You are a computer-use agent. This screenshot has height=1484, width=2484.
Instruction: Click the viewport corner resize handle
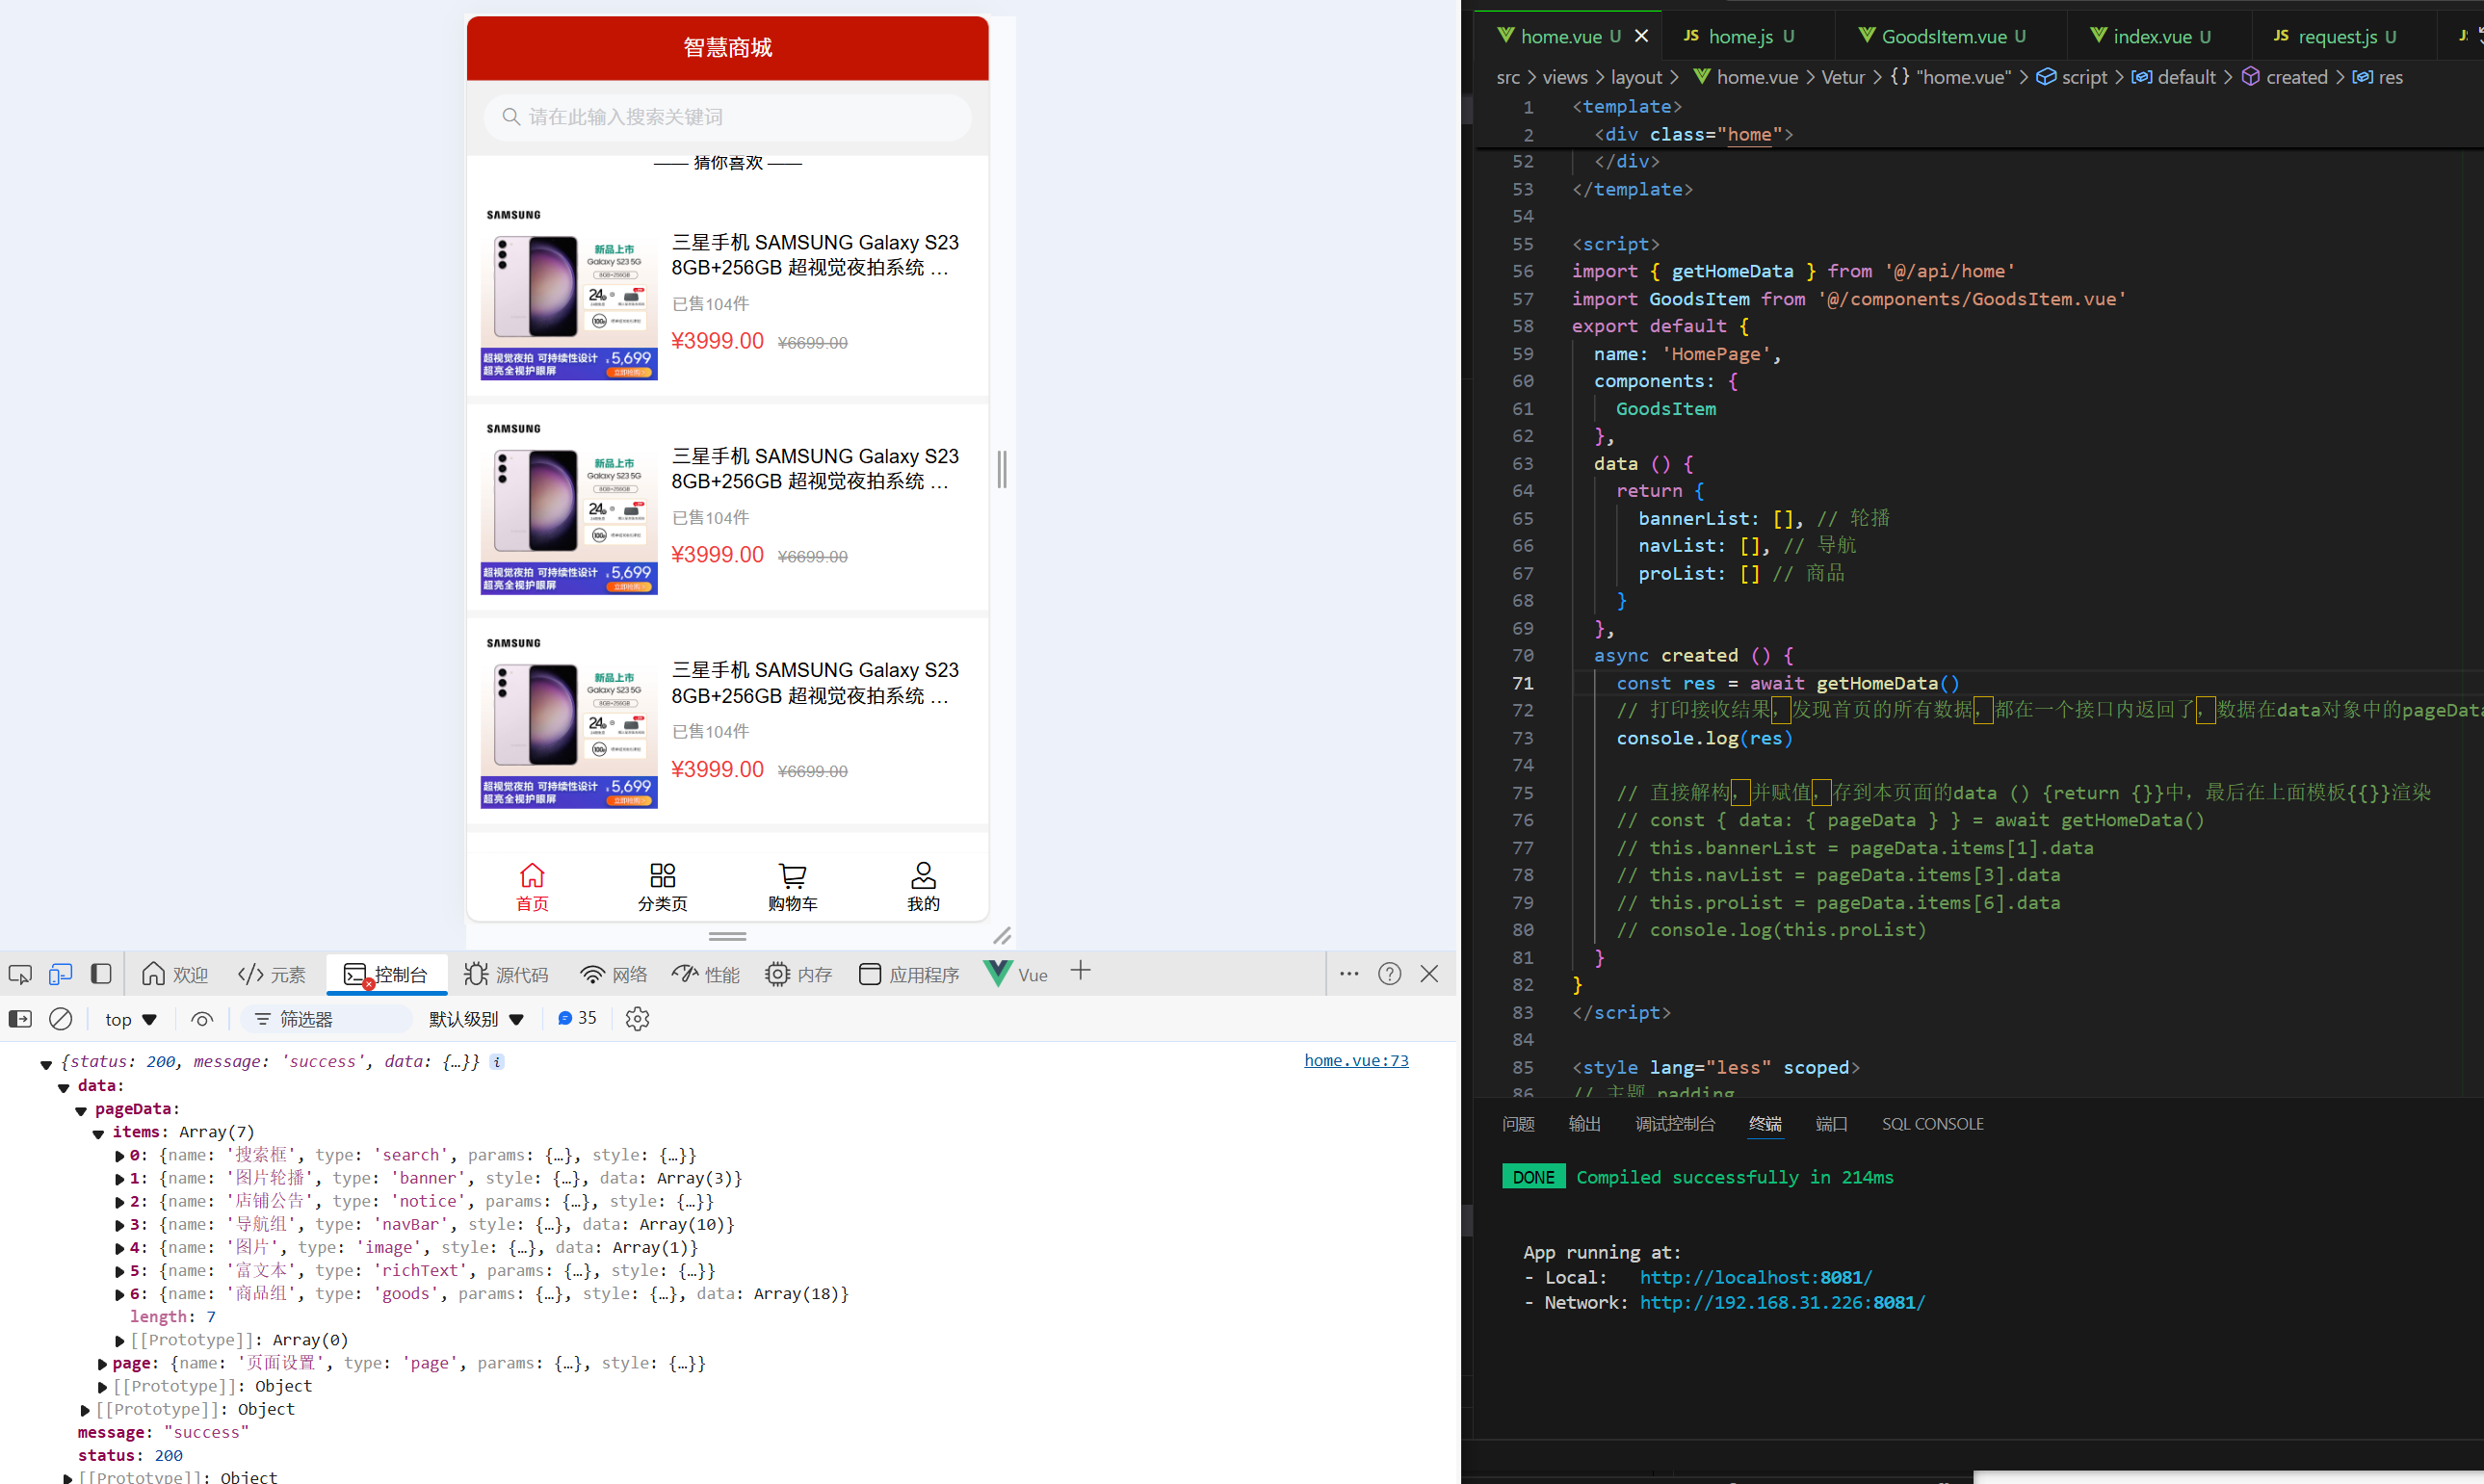point(1002,936)
